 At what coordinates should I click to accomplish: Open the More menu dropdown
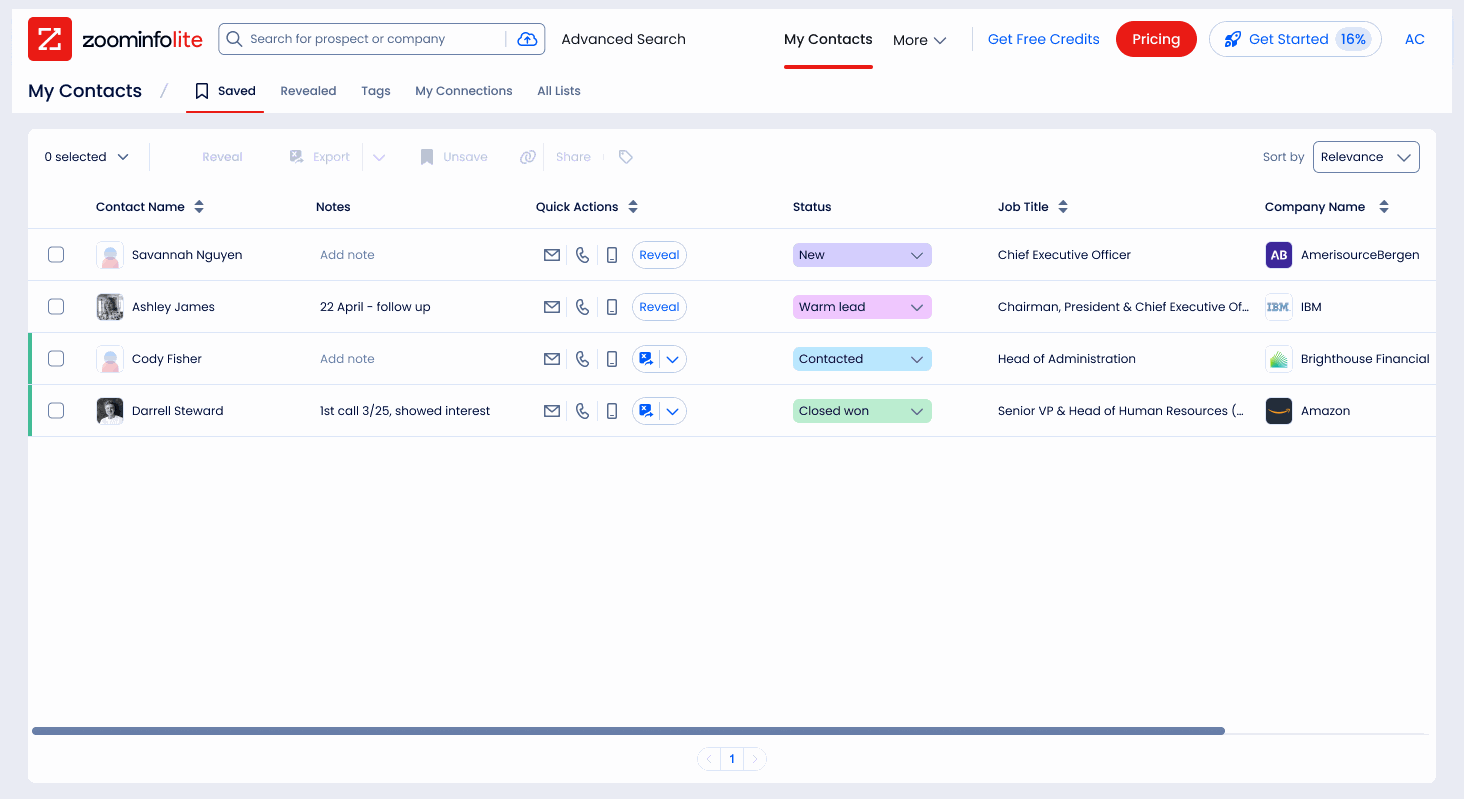[x=919, y=40]
